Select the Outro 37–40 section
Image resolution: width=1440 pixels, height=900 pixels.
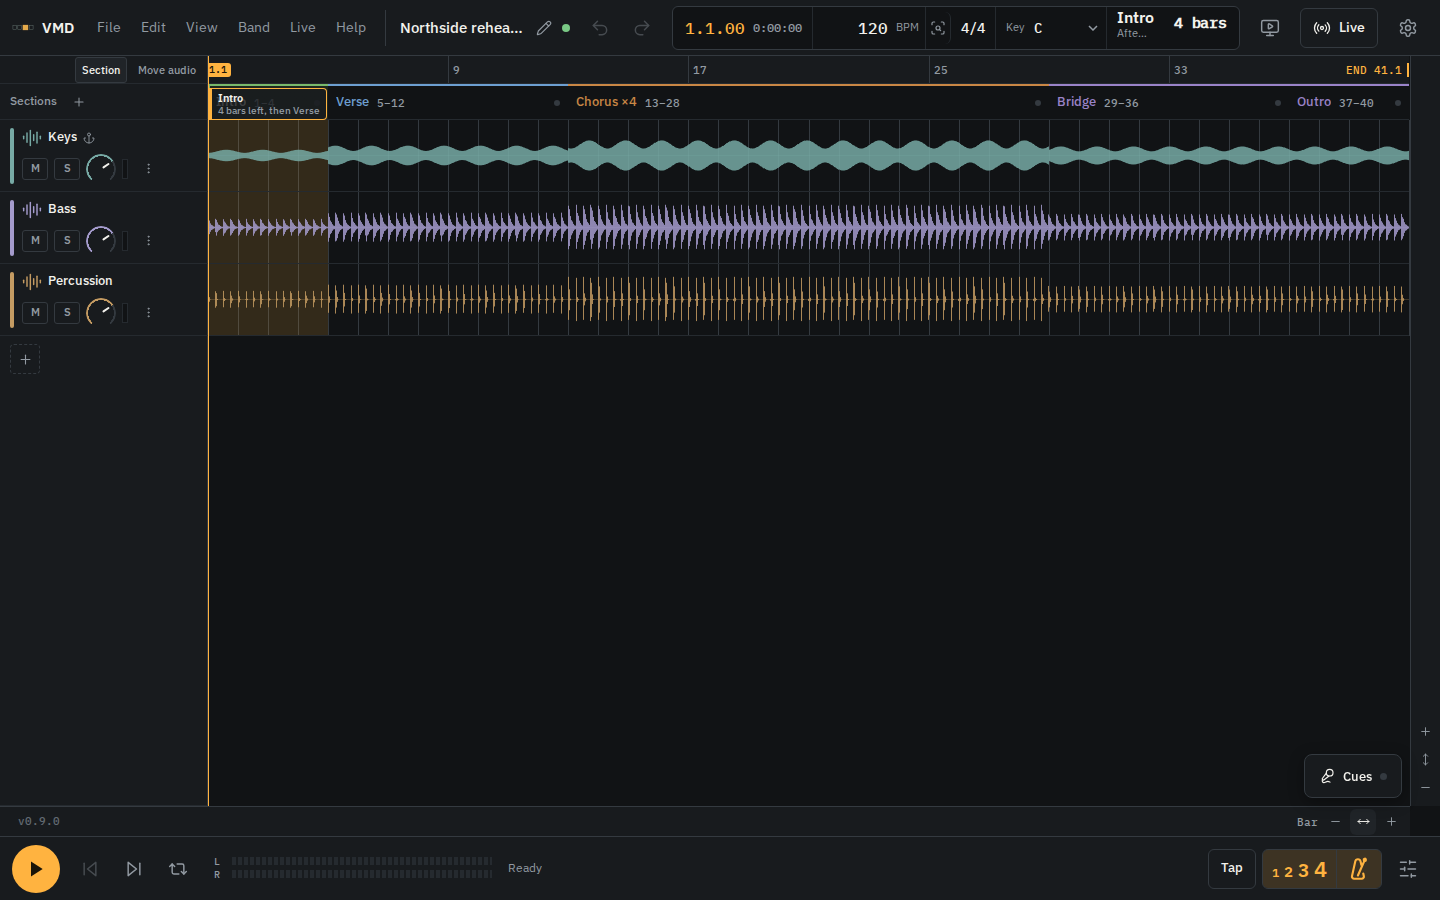(x=1349, y=102)
